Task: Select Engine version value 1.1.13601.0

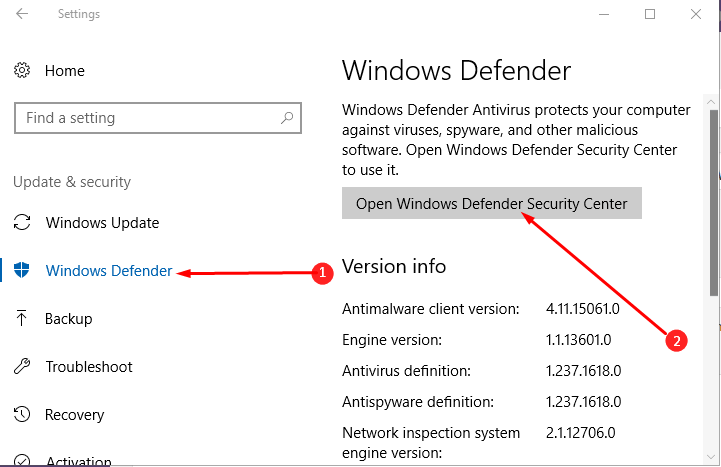Action: point(578,340)
